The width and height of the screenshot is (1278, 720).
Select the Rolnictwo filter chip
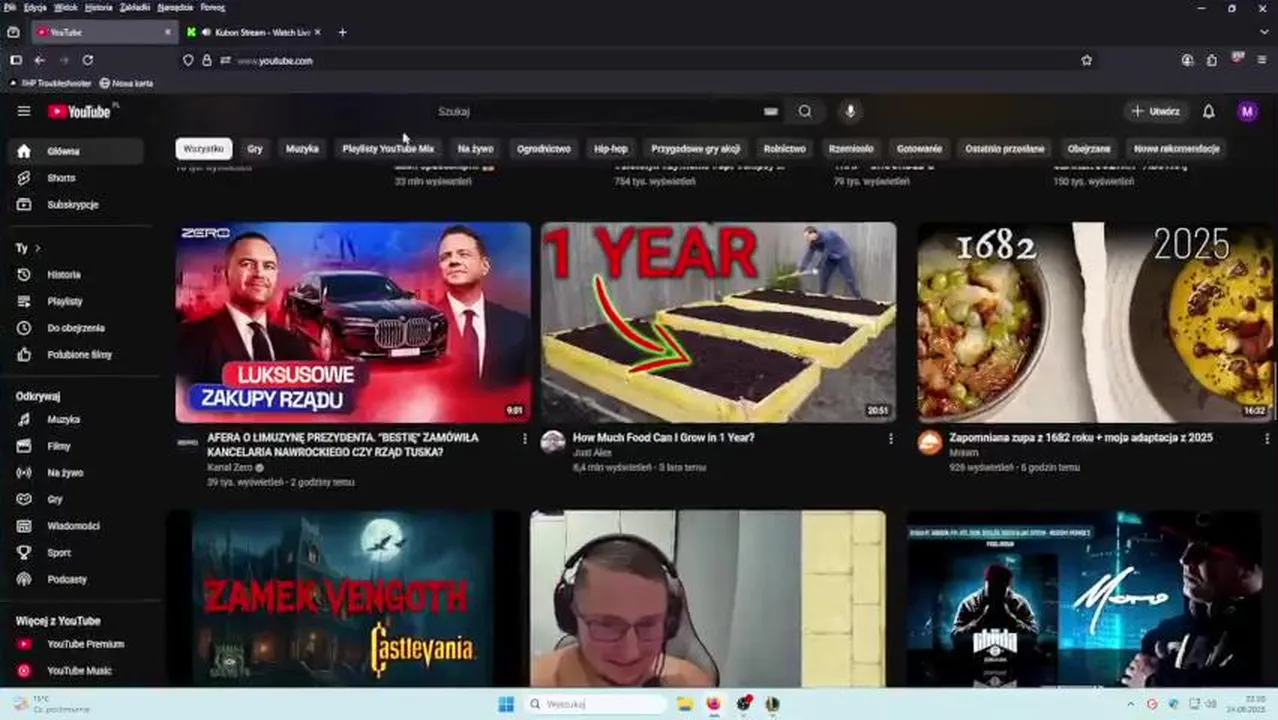(x=785, y=148)
